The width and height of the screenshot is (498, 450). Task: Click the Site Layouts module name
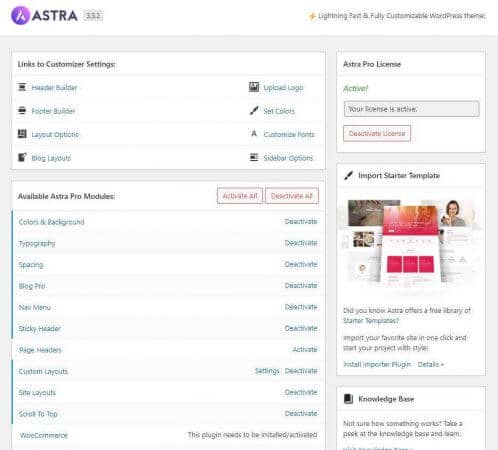(37, 393)
